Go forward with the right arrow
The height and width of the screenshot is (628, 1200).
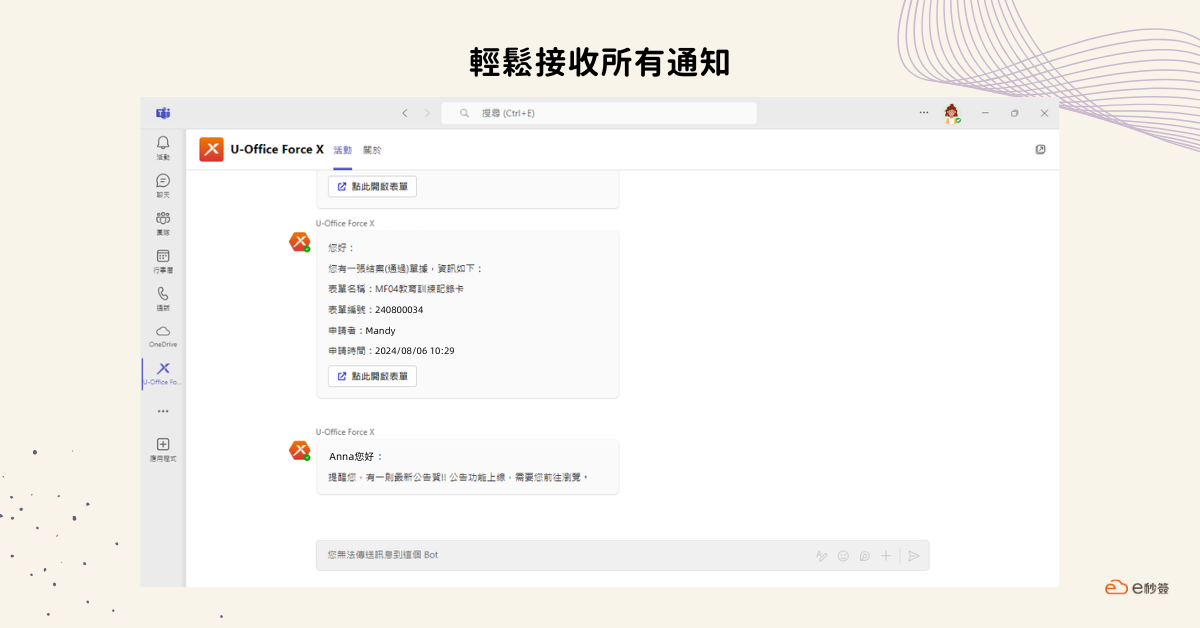[x=427, y=113]
